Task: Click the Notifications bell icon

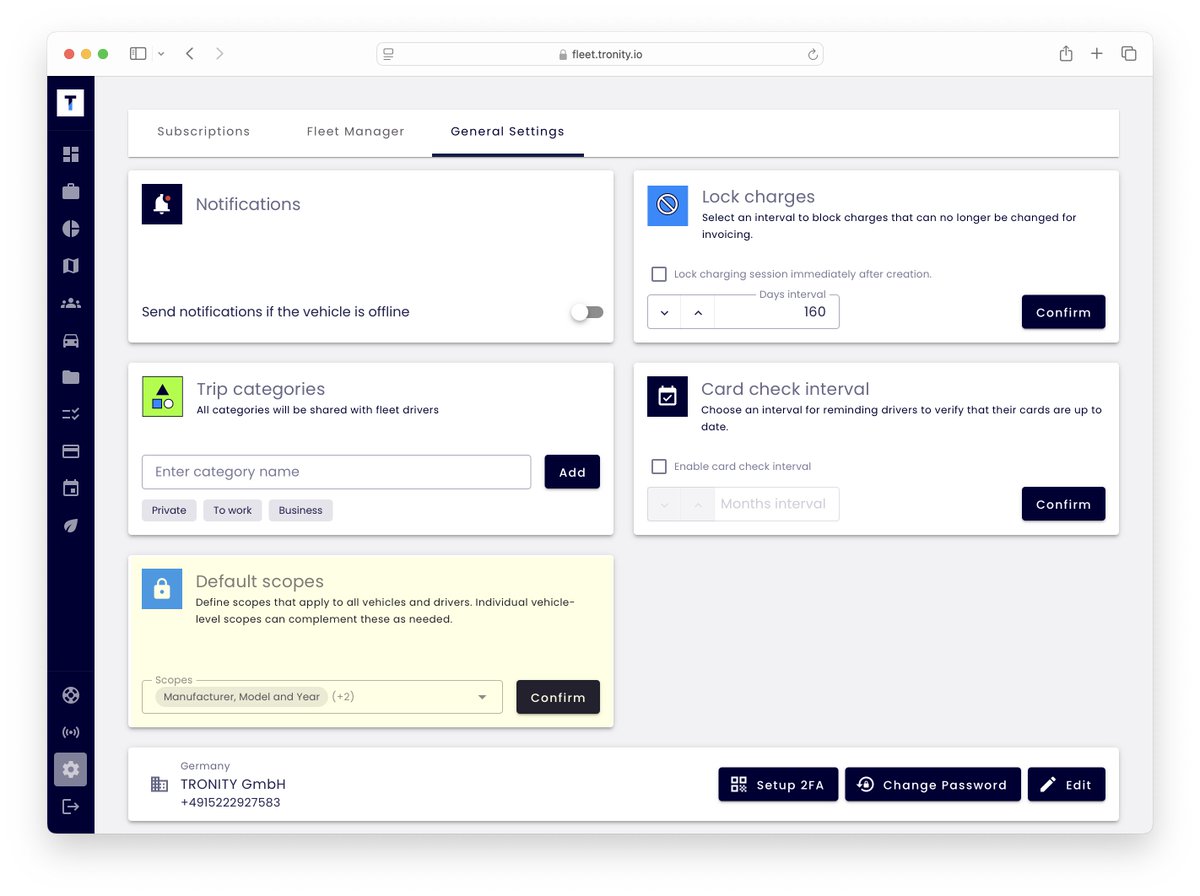Action: [x=162, y=204]
